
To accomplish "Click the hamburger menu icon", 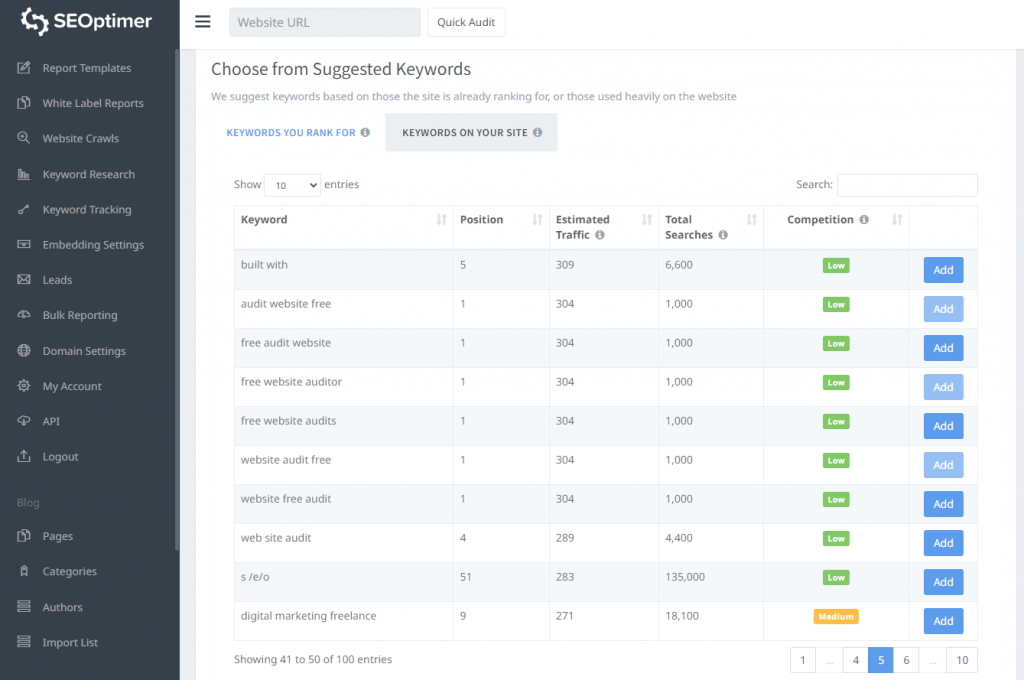I will point(203,22).
